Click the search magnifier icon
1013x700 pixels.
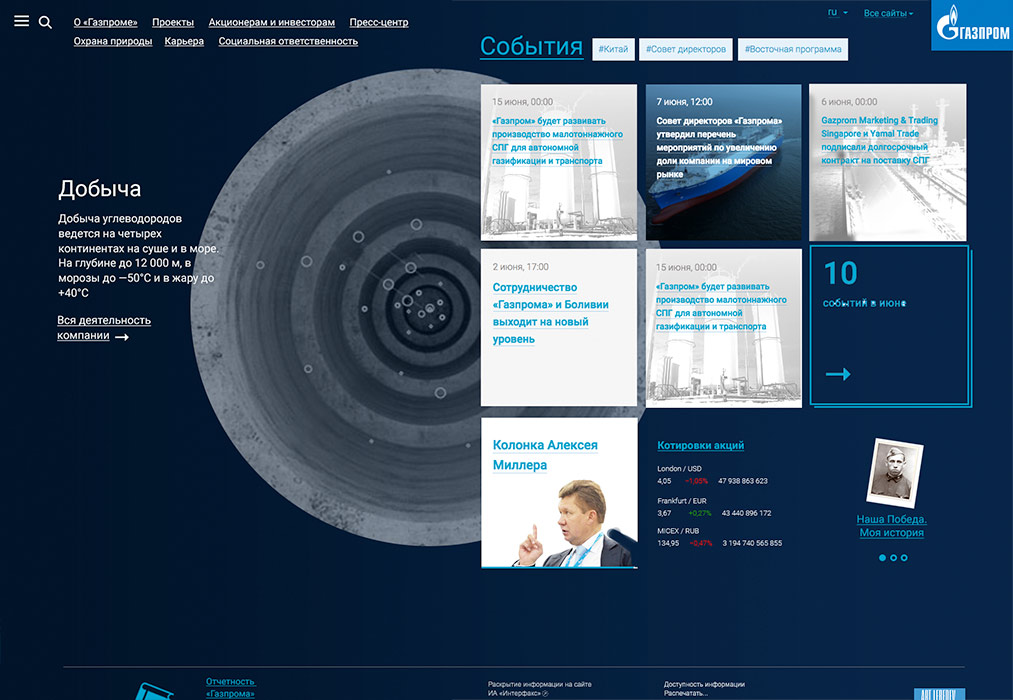(45, 22)
